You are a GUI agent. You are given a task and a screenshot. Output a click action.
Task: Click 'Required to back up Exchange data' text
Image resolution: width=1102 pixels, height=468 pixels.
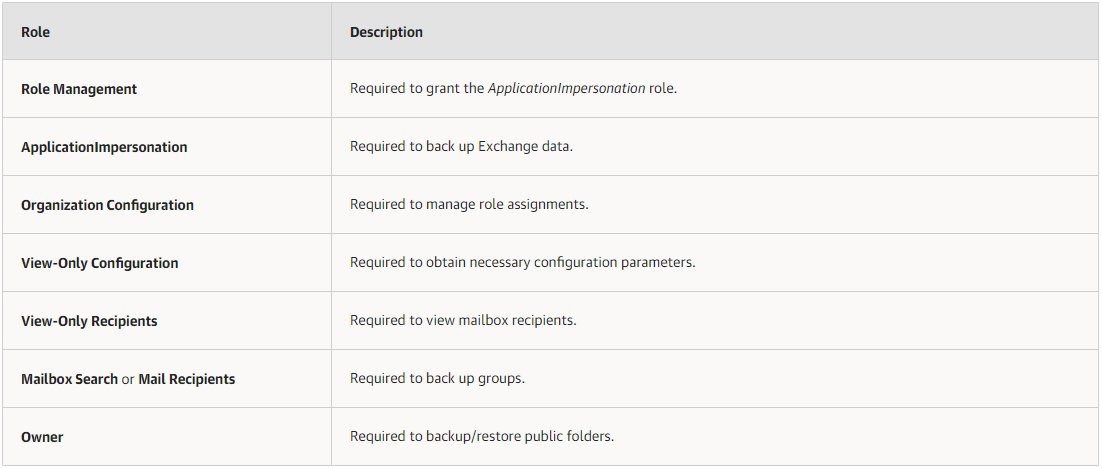pyautogui.click(x=462, y=148)
